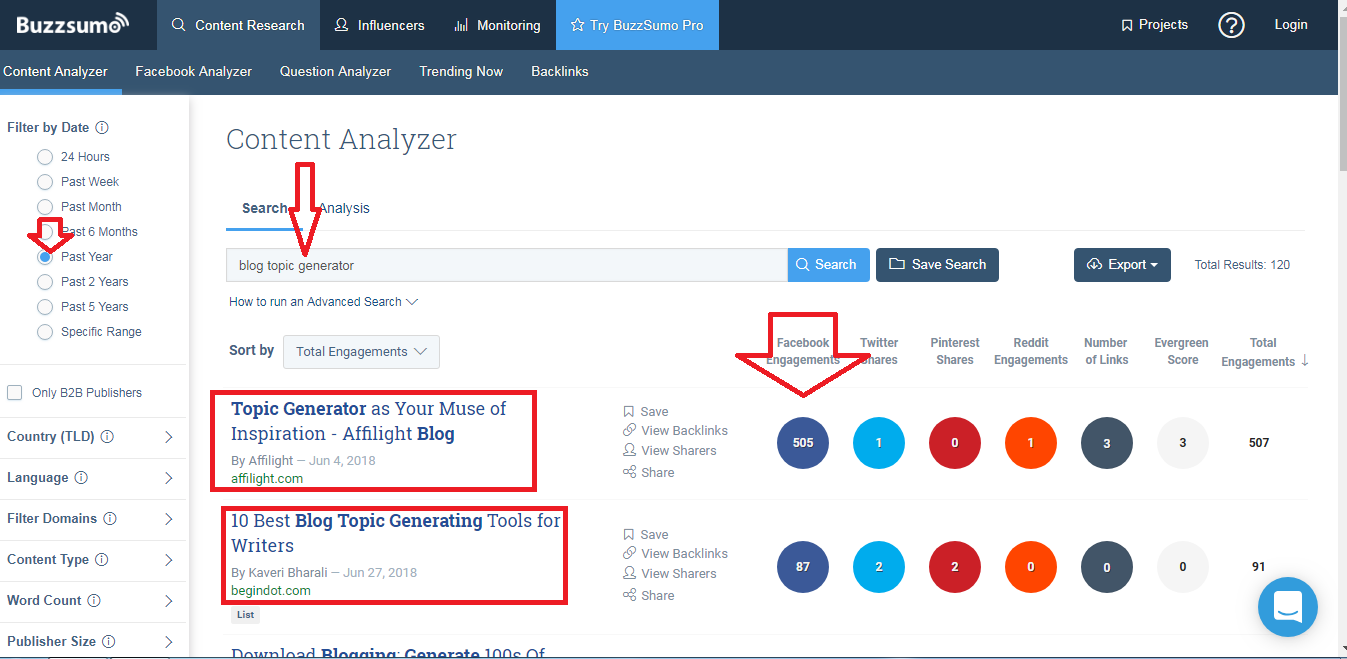
Task: Select the Past 2 Years filter
Action: point(45,282)
